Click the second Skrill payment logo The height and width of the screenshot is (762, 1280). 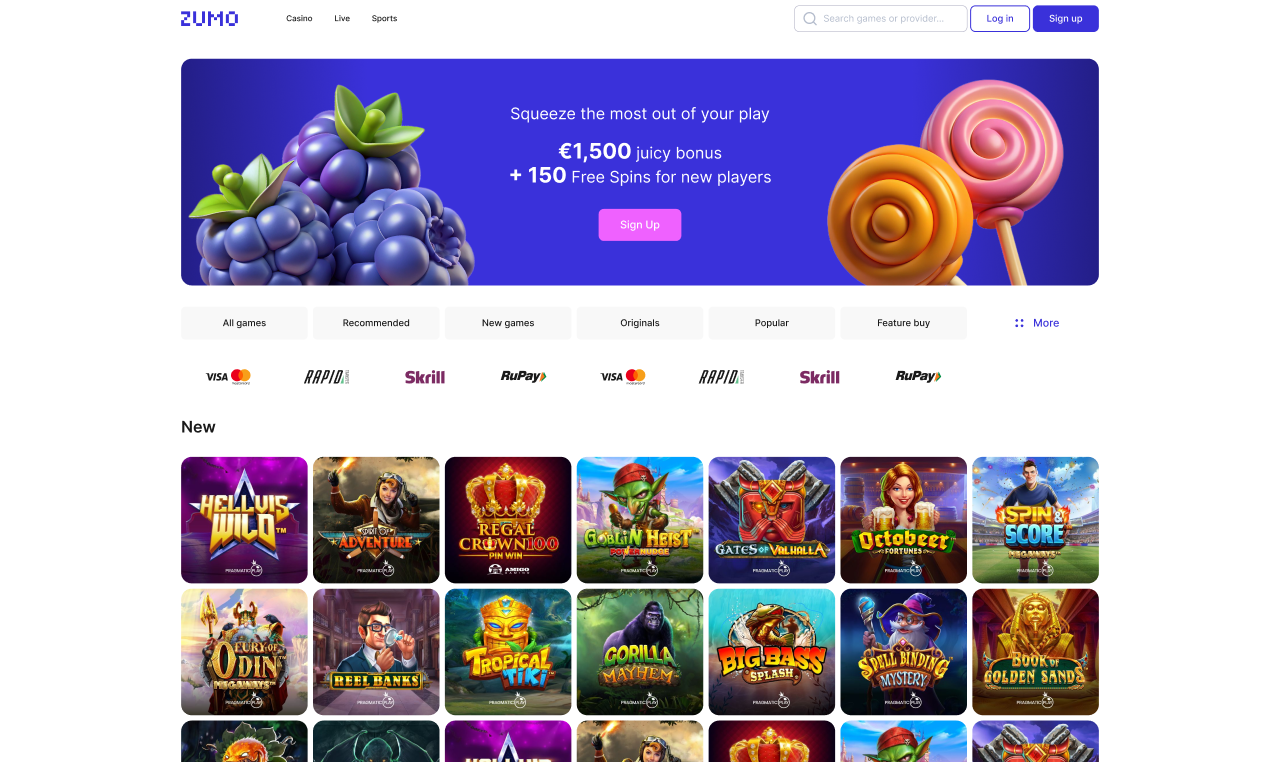click(x=820, y=377)
